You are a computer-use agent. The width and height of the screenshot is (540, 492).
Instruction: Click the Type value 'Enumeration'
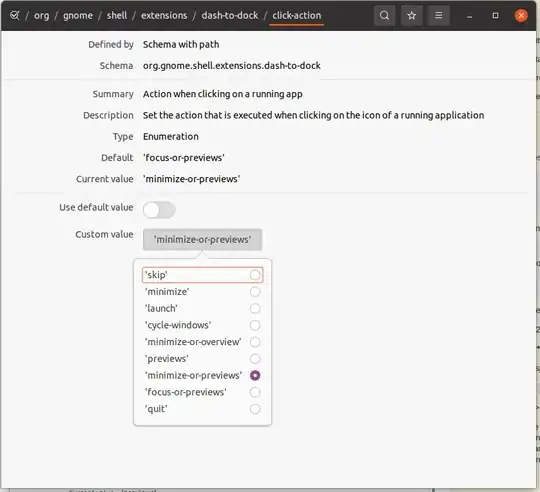(171, 137)
